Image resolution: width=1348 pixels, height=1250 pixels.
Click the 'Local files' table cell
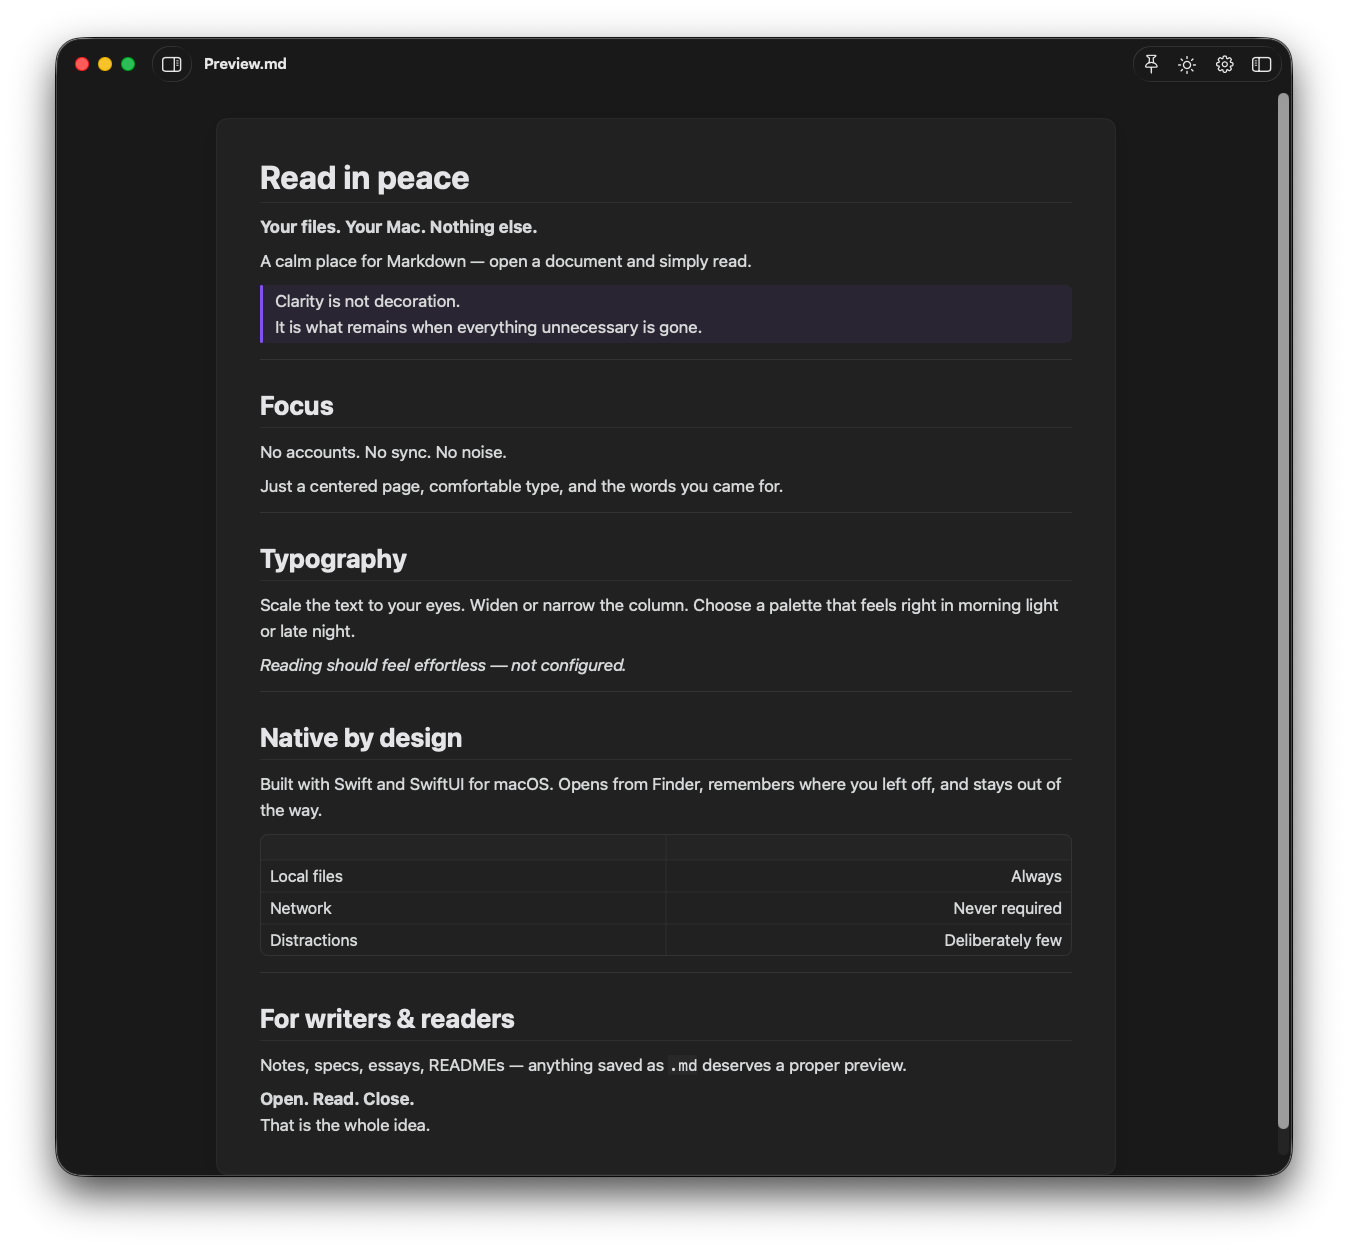pyautogui.click(x=463, y=876)
